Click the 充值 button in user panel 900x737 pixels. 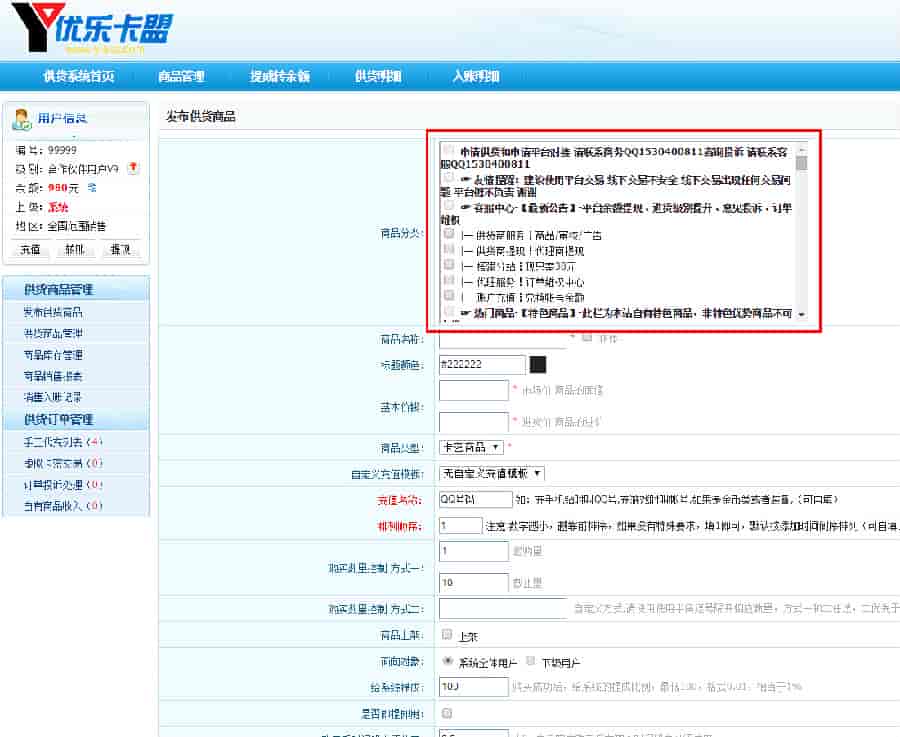click(x=28, y=249)
